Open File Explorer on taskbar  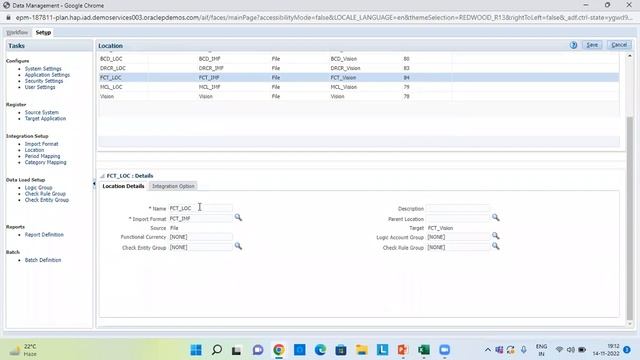(362, 350)
